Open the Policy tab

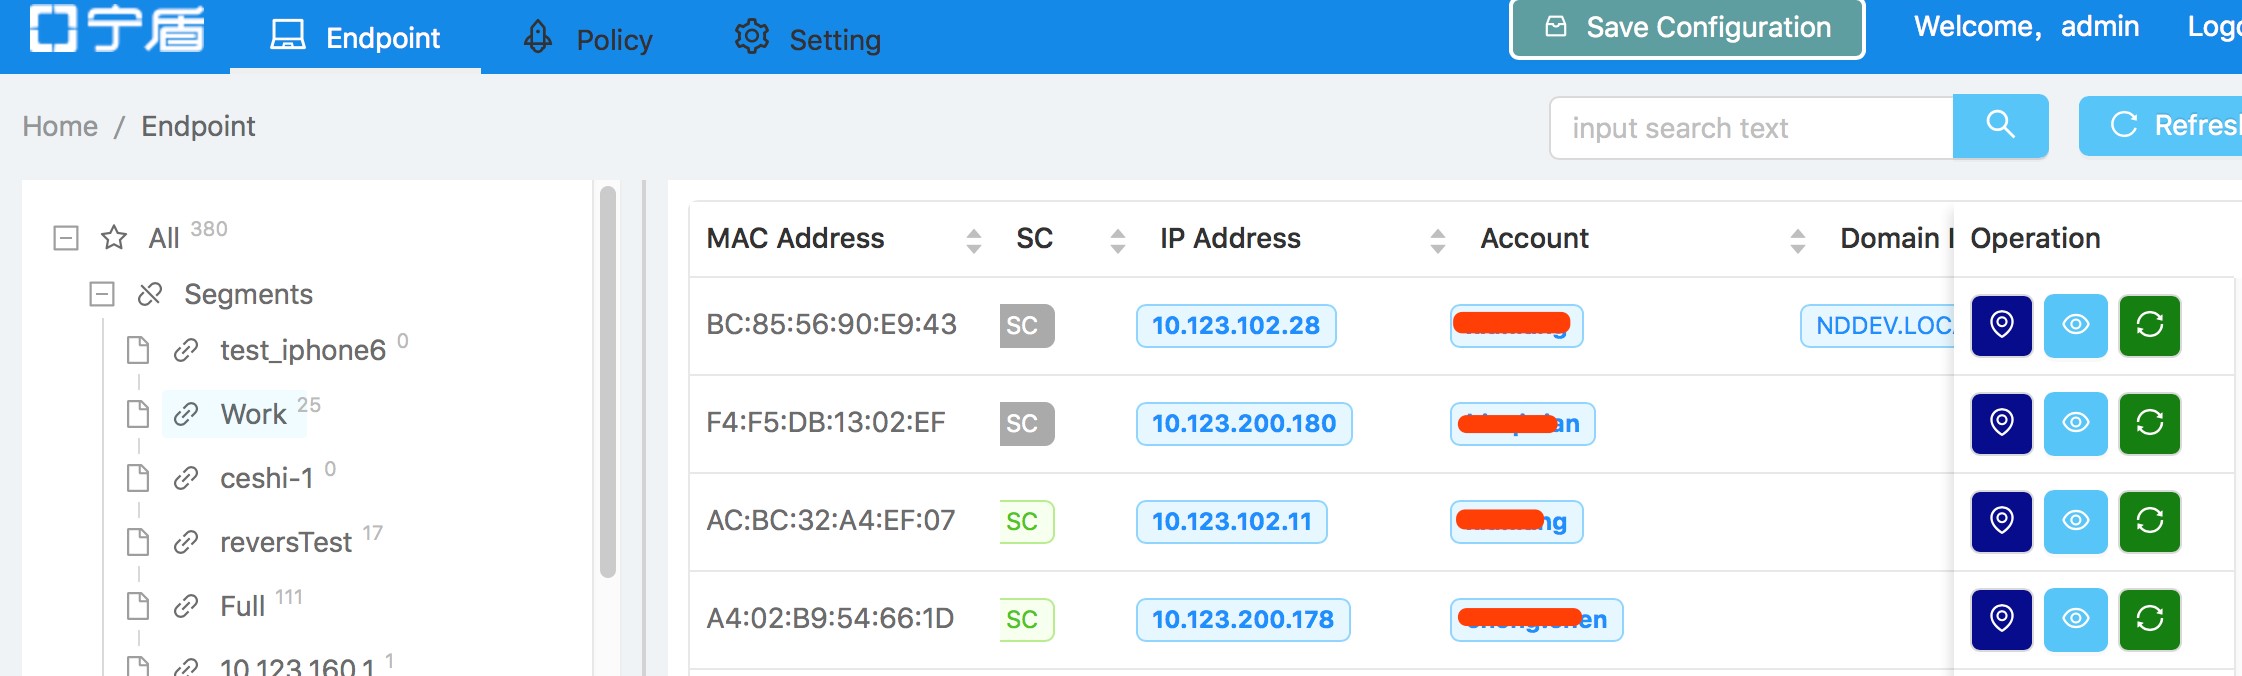[588, 38]
